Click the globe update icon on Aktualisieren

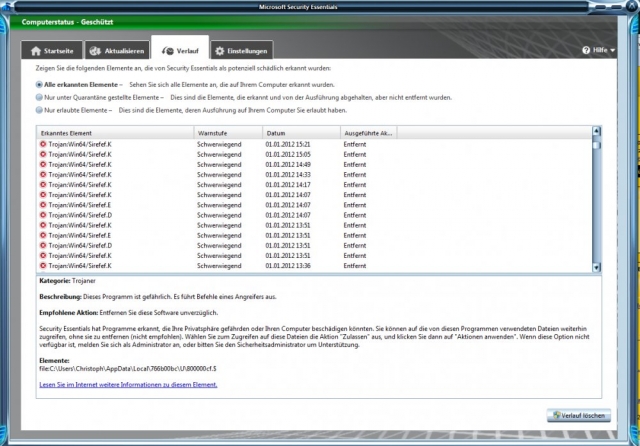click(95, 51)
